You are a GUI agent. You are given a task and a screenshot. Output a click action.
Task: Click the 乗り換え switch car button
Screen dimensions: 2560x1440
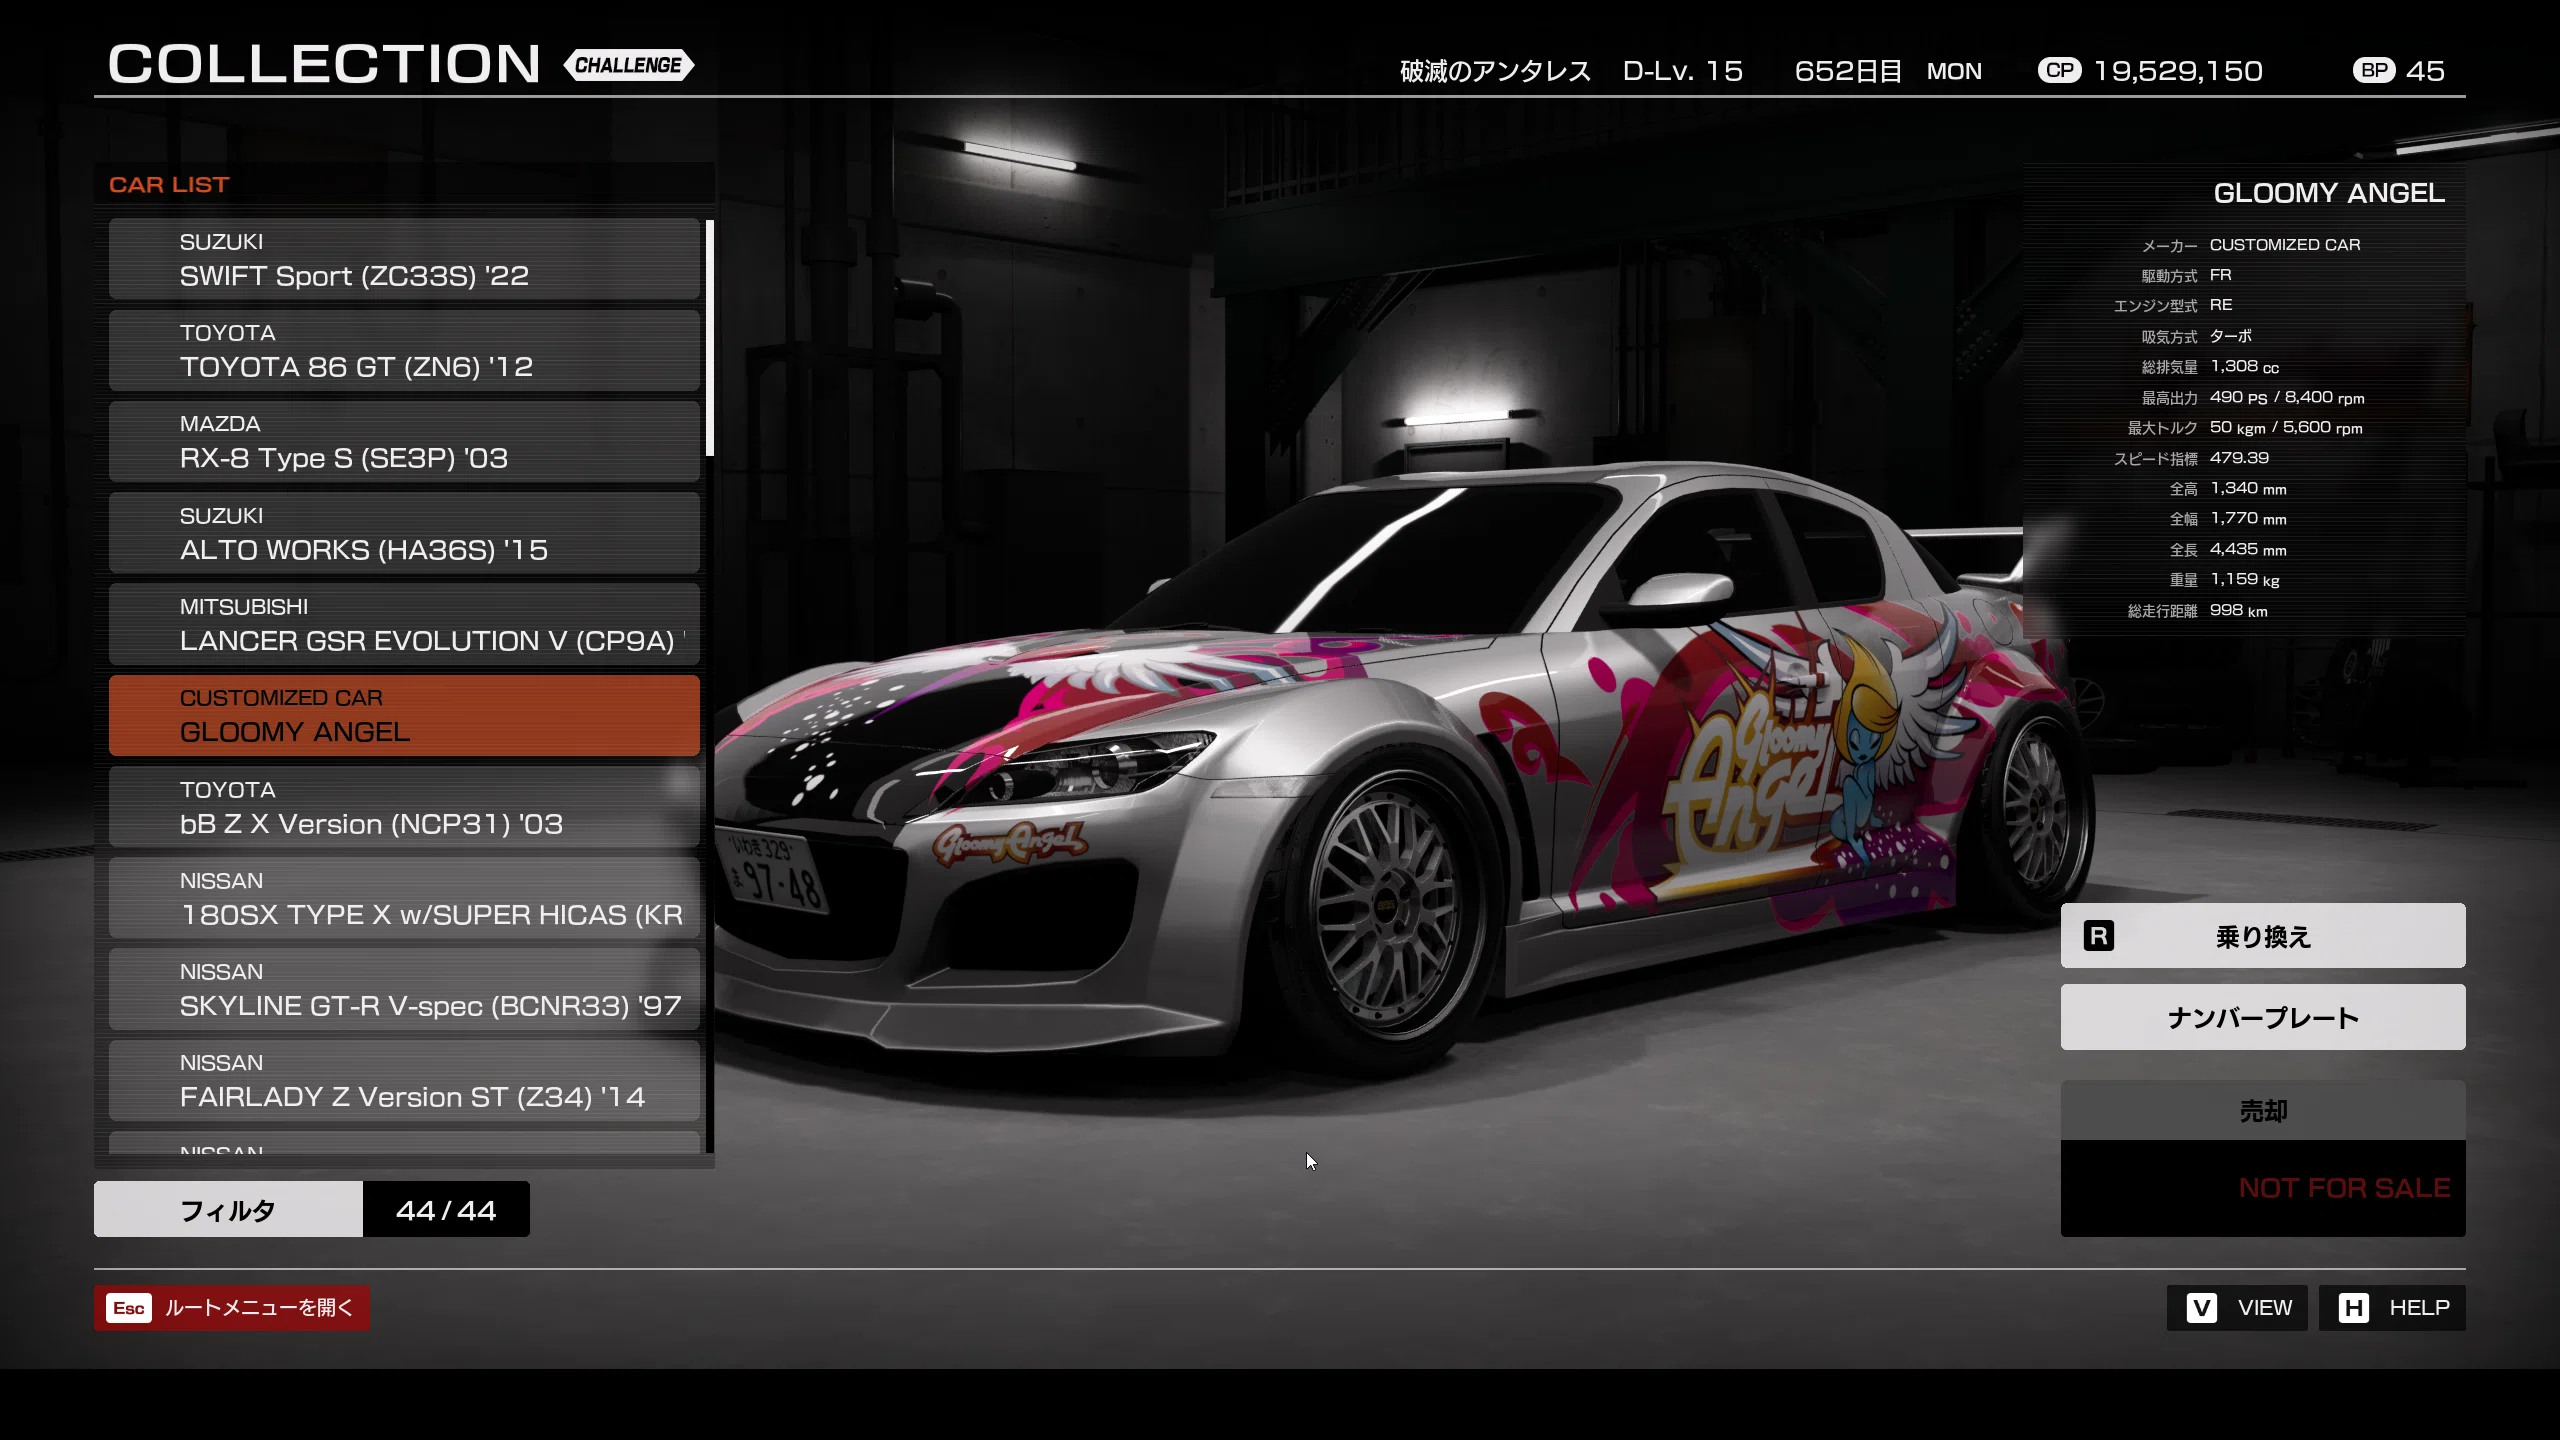click(x=2262, y=936)
